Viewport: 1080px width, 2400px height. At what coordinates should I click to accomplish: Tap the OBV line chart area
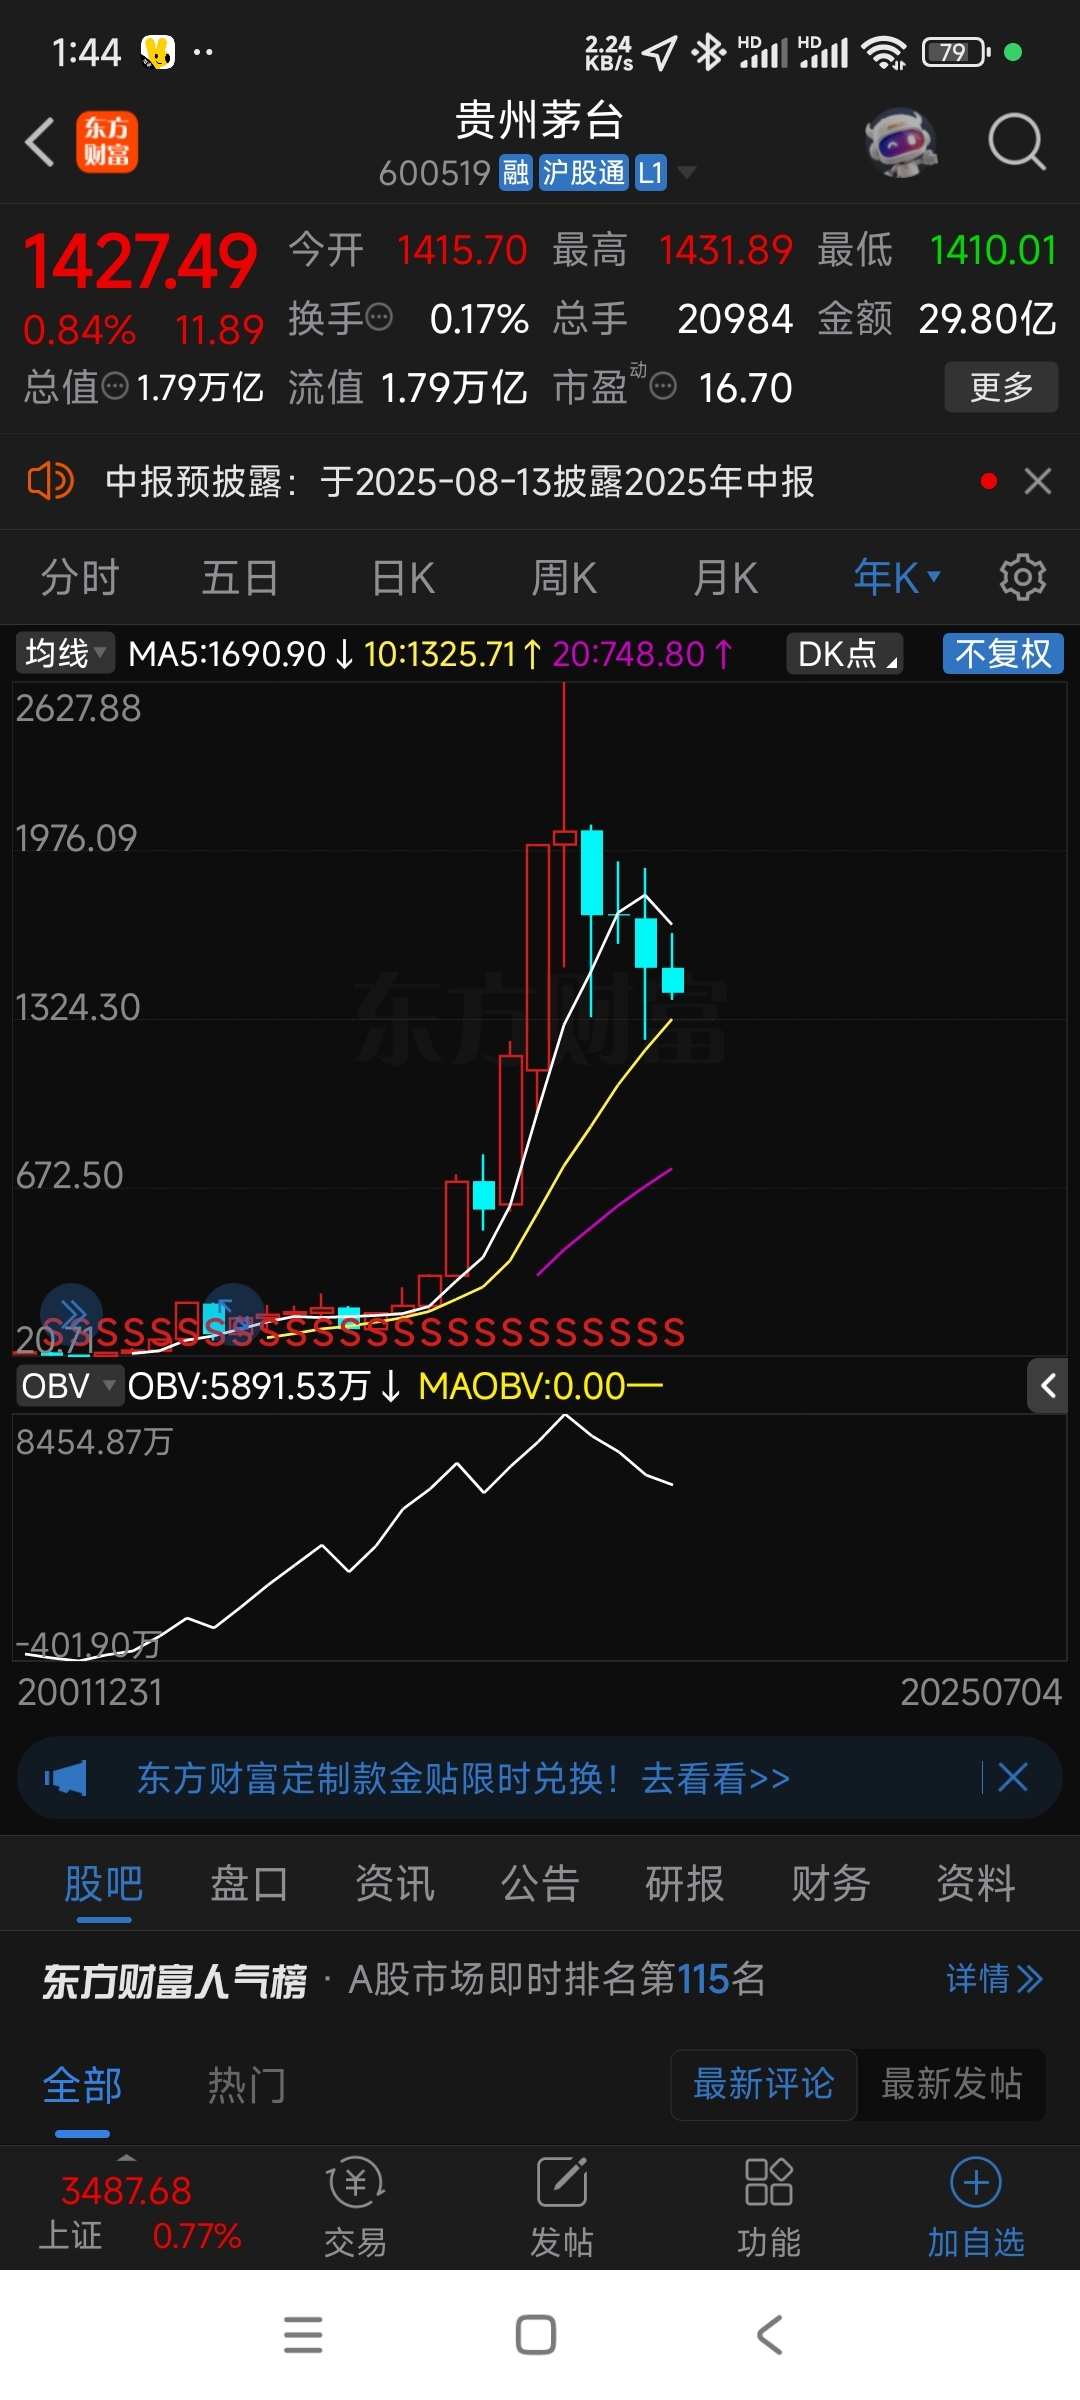click(x=540, y=1537)
